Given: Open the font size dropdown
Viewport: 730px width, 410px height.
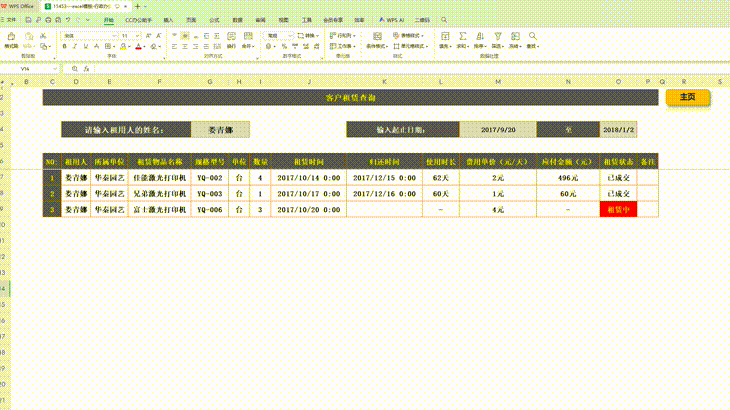Looking at the screenshot, I should click(137, 36).
